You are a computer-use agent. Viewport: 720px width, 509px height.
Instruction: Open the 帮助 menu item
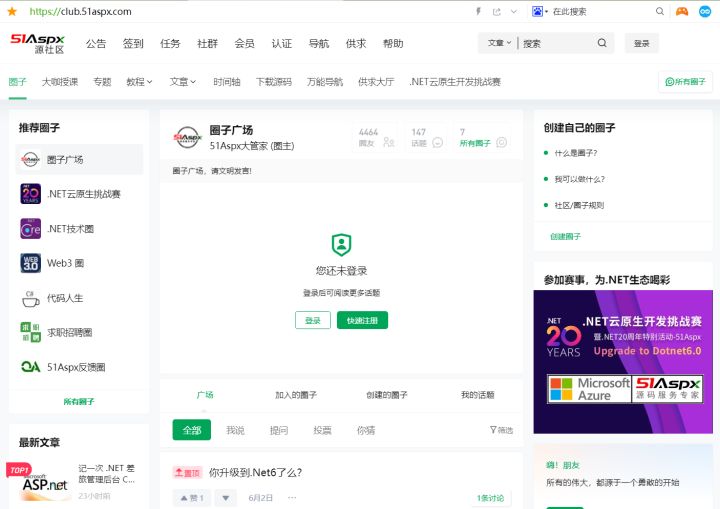(393, 44)
